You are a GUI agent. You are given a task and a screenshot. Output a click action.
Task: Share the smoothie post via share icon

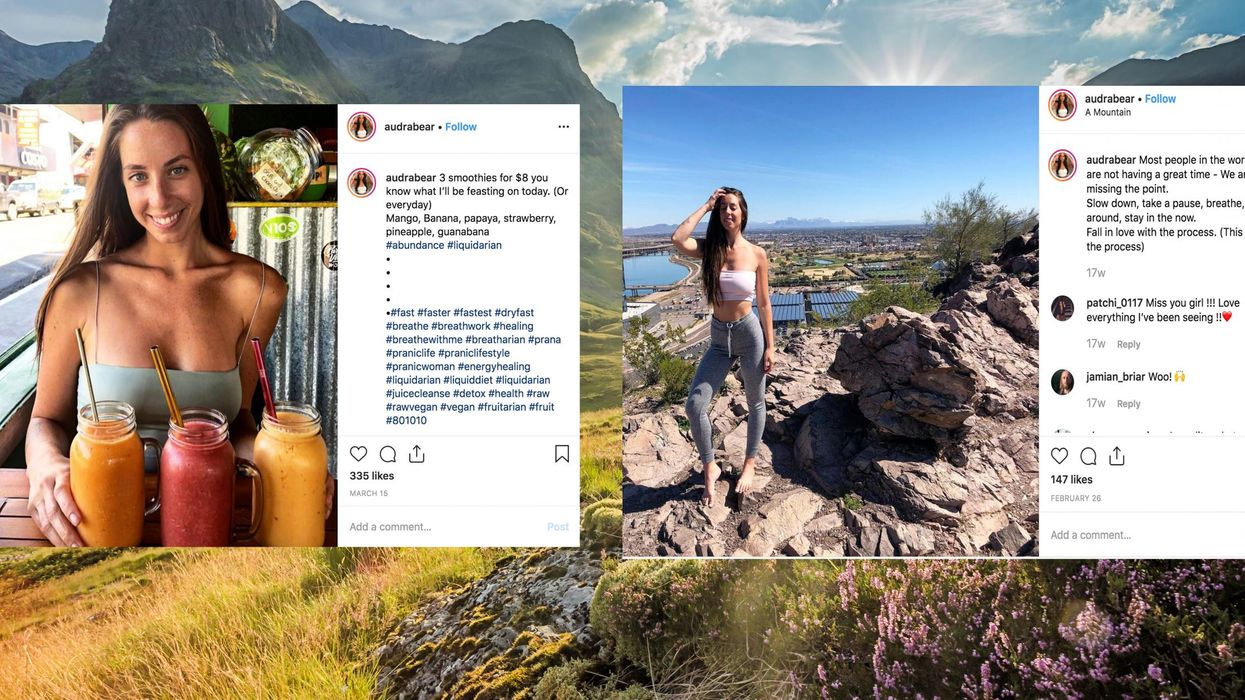[x=417, y=454]
